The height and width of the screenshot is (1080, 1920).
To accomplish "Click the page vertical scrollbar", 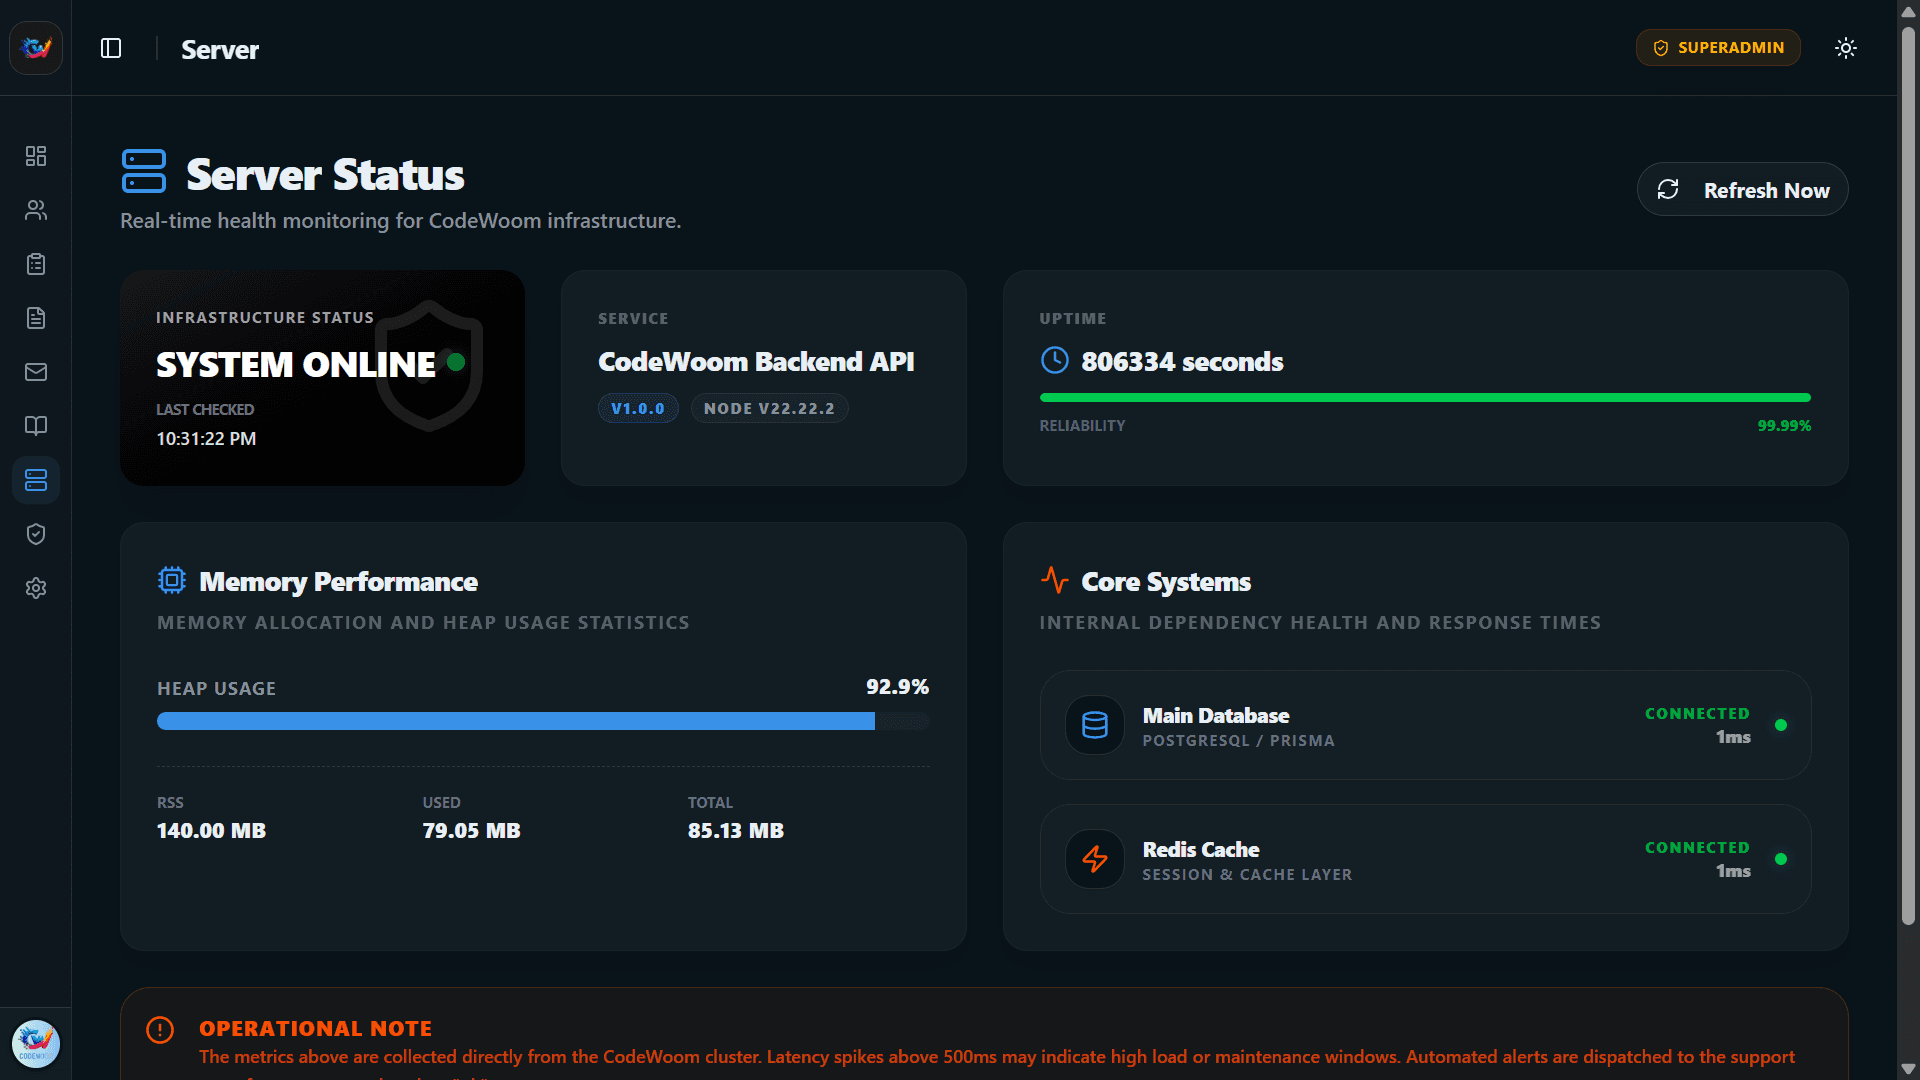I will [1908, 475].
